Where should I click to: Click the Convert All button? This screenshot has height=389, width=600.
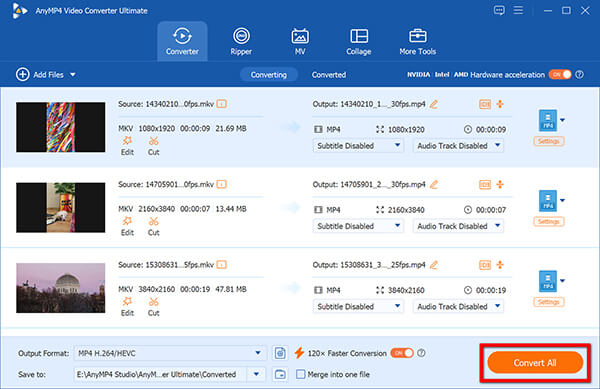(535, 363)
